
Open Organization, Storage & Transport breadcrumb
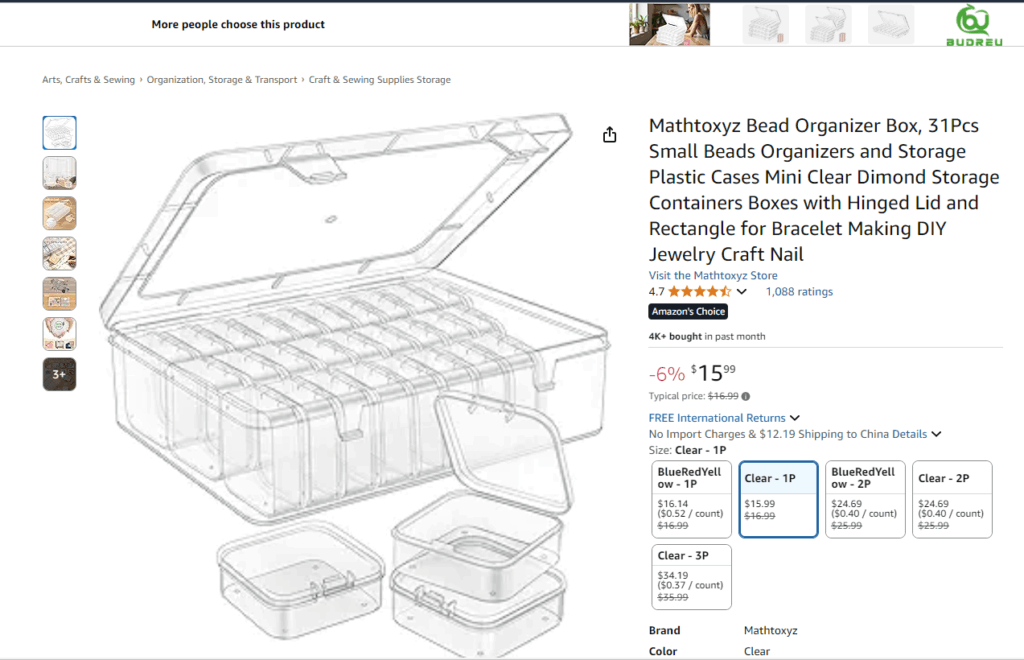click(x=222, y=80)
